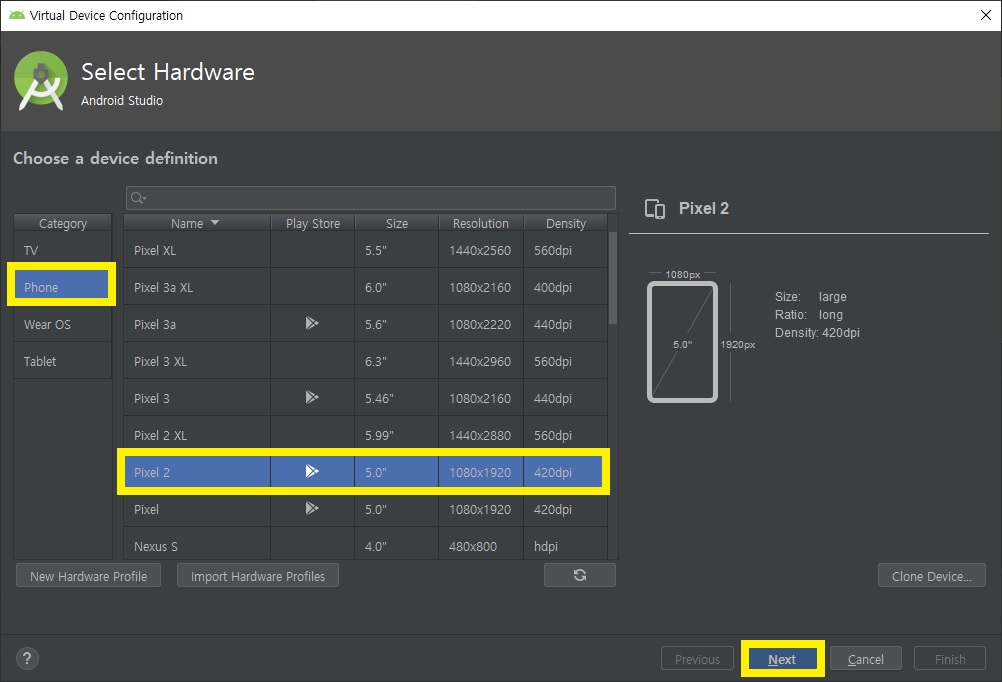The image size is (1002, 682).
Task: Click Import Hardware Profiles button
Action: (258, 576)
